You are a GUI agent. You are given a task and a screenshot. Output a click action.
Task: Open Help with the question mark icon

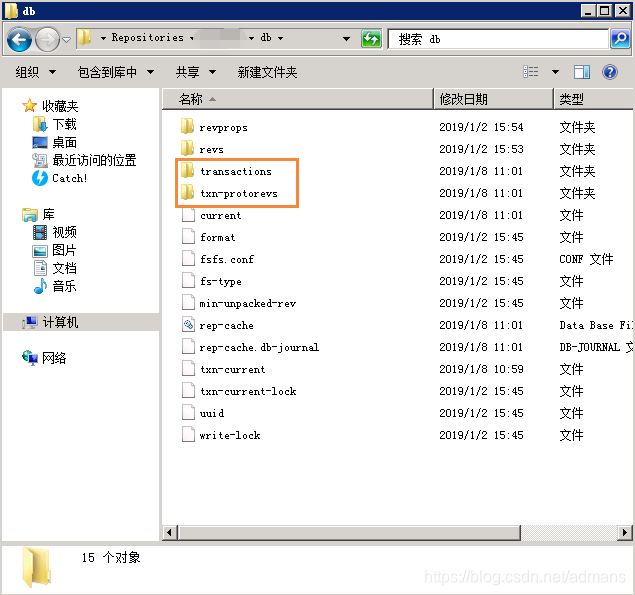(609, 72)
